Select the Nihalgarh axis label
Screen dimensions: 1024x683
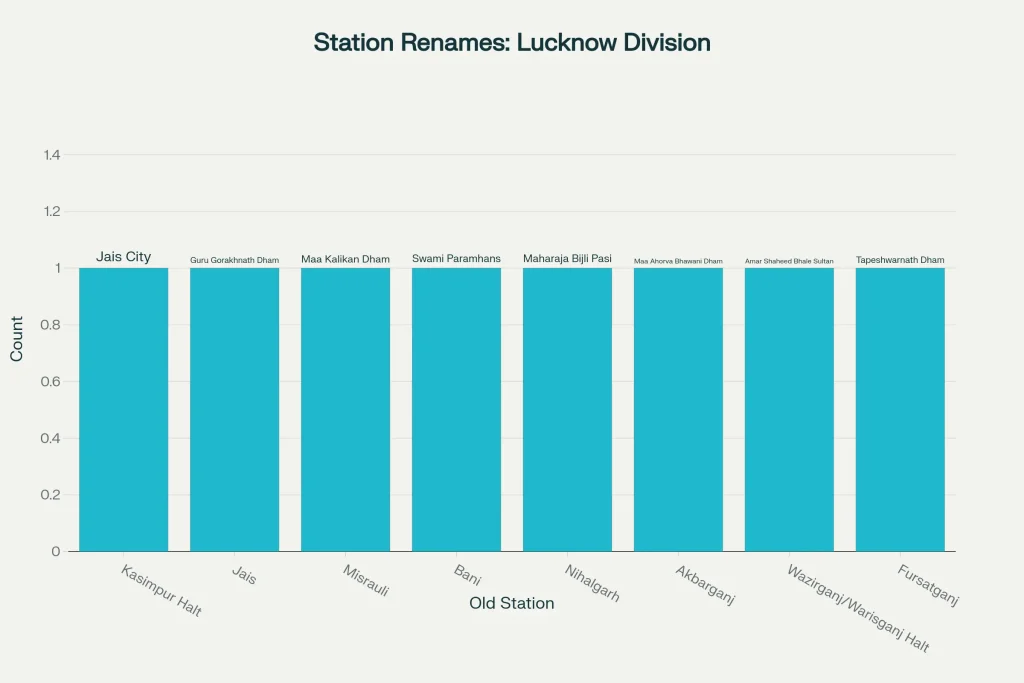[x=590, y=582]
